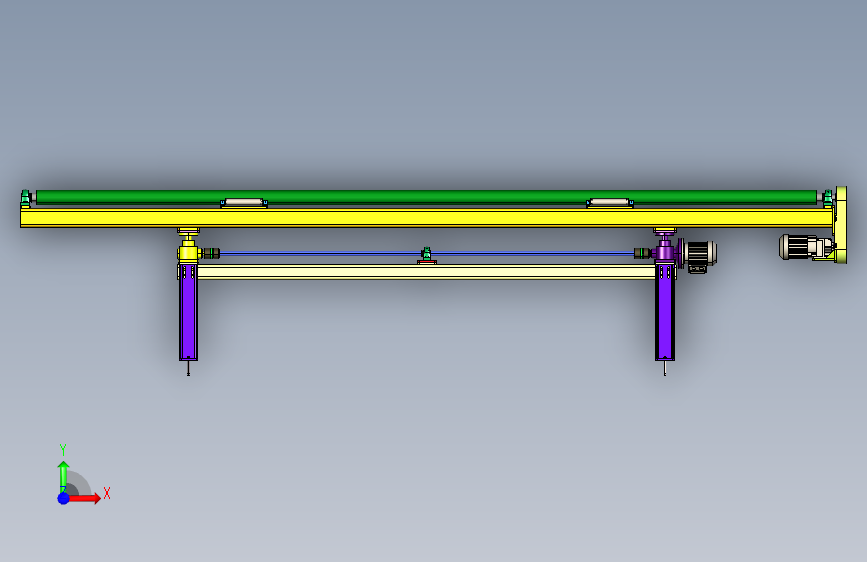
Task: Select the right purple support column
Action: tap(665, 313)
